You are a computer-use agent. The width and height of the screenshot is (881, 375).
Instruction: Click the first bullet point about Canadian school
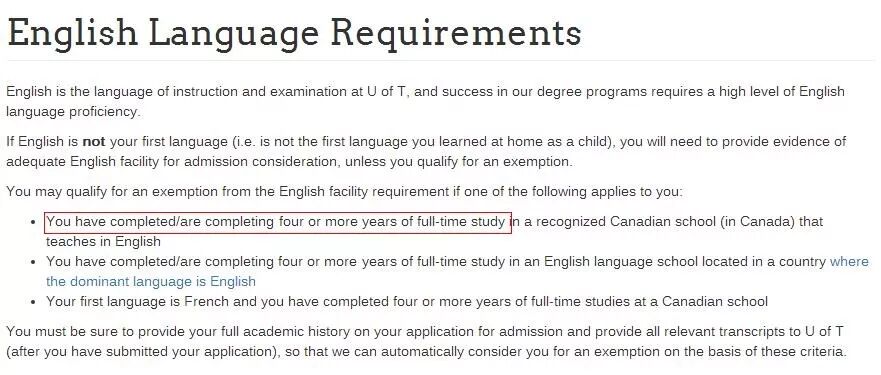(x=434, y=231)
